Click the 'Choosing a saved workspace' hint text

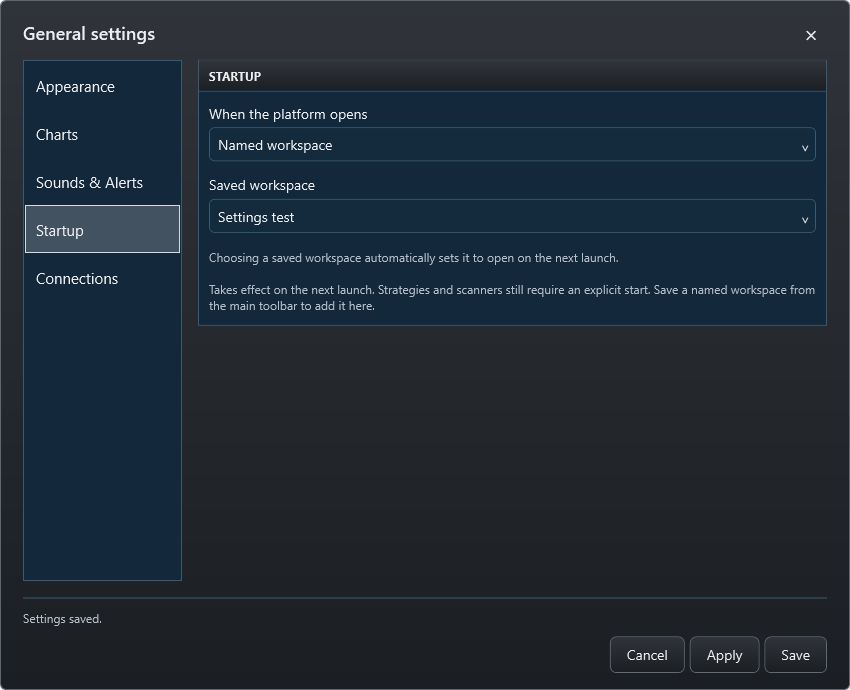pyautogui.click(x=414, y=258)
